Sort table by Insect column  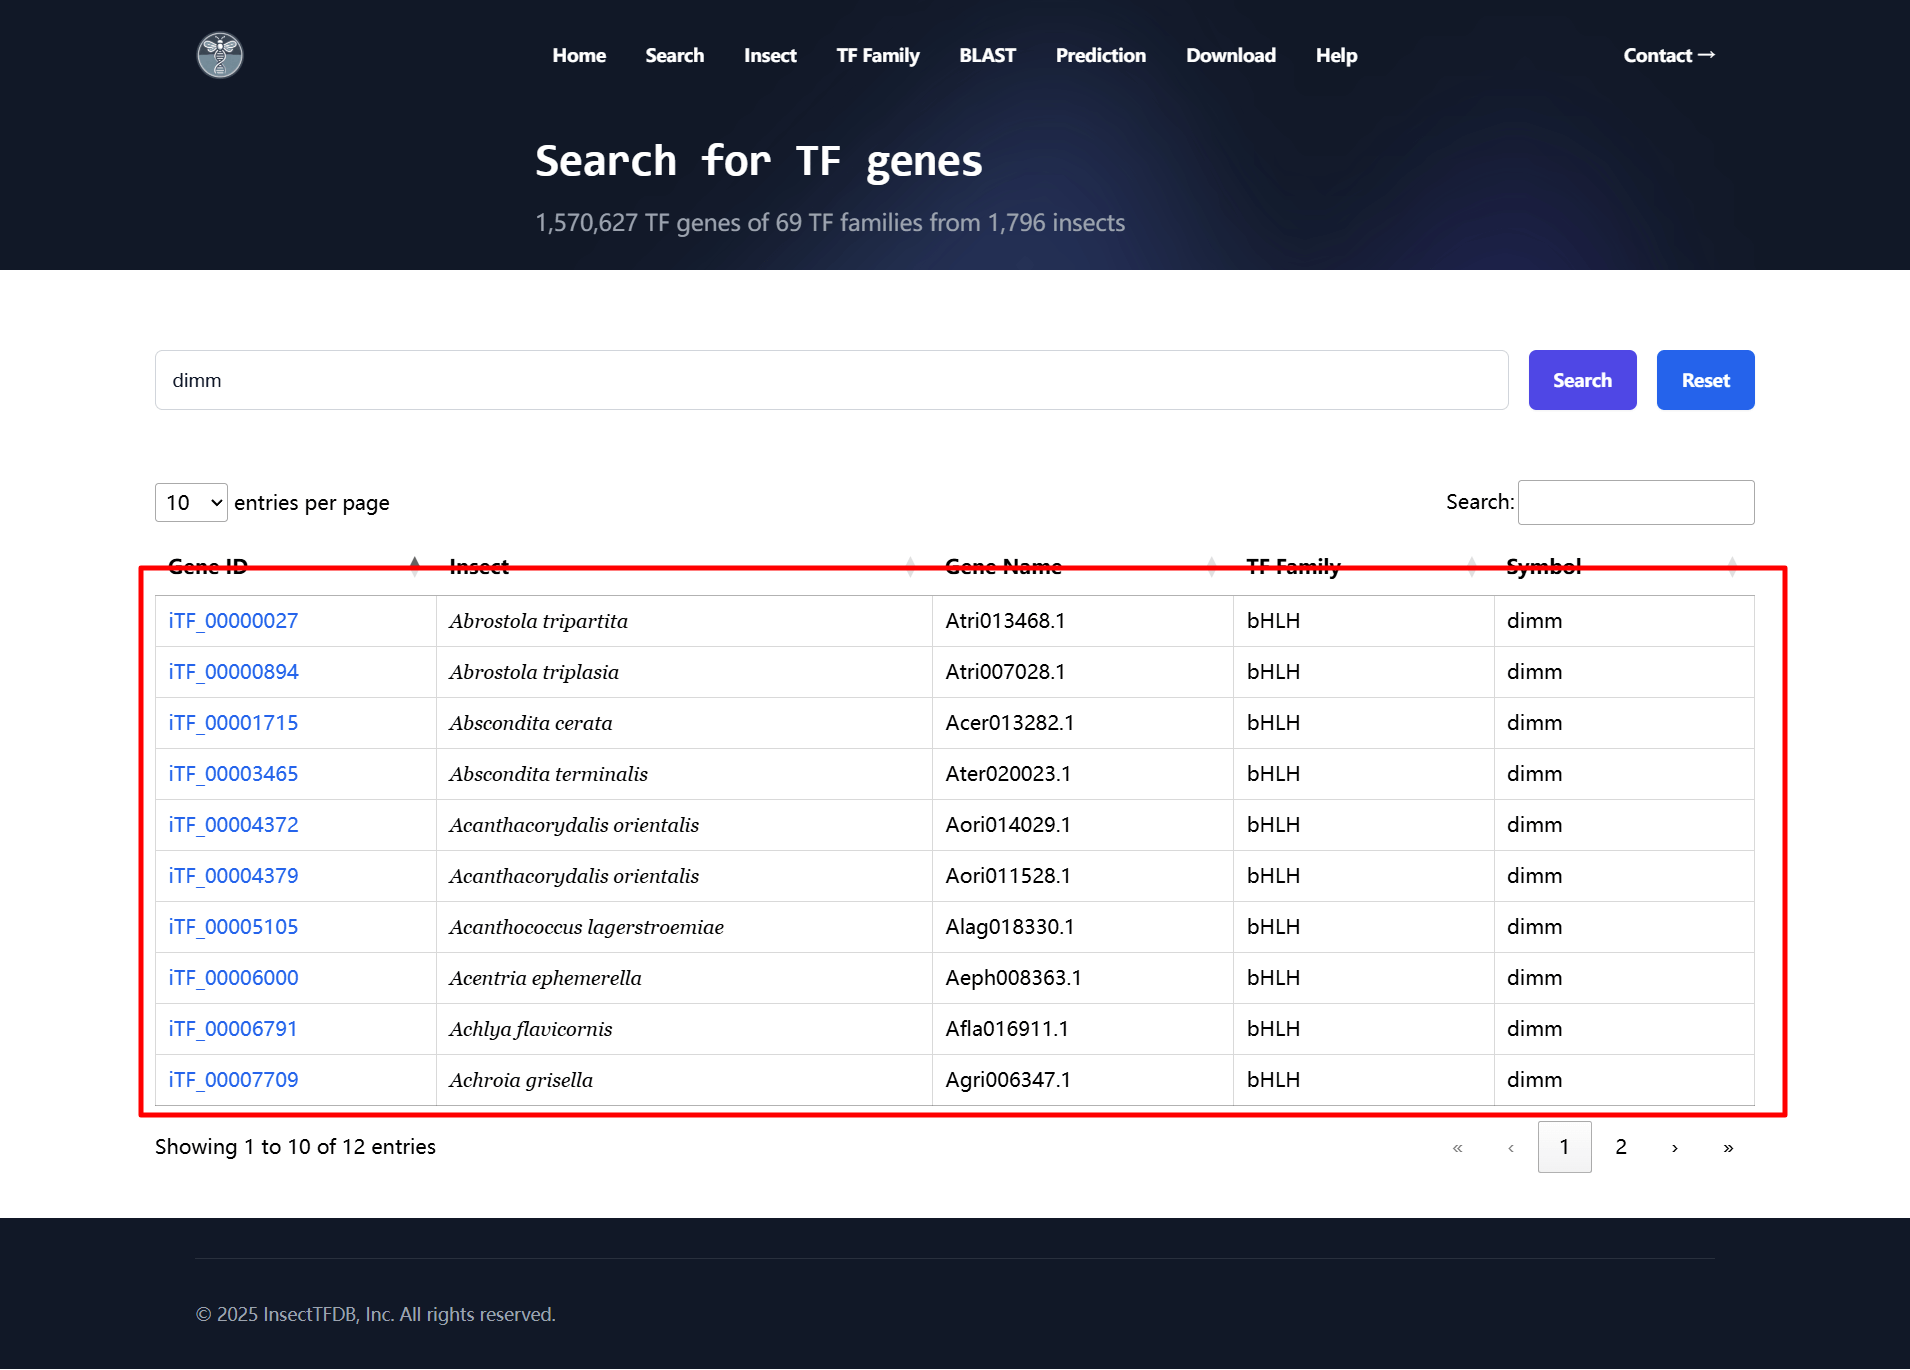coord(479,566)
